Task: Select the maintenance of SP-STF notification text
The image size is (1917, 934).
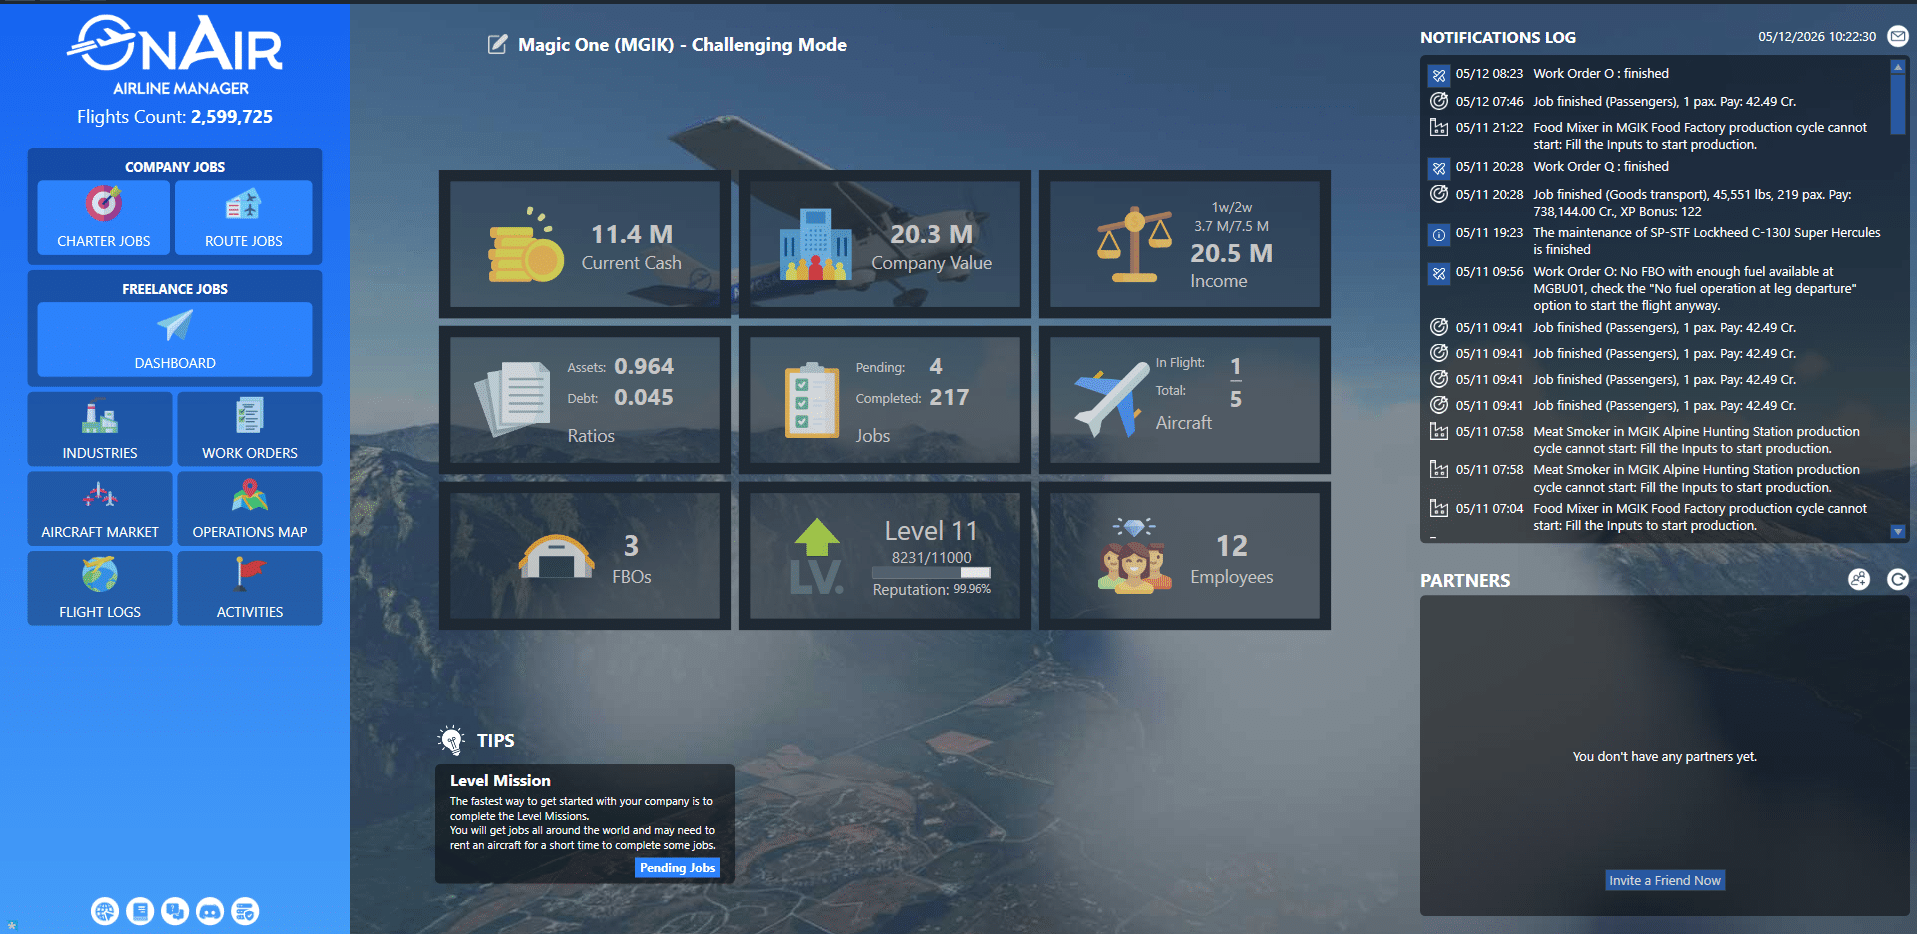Action: (1706, 241)
